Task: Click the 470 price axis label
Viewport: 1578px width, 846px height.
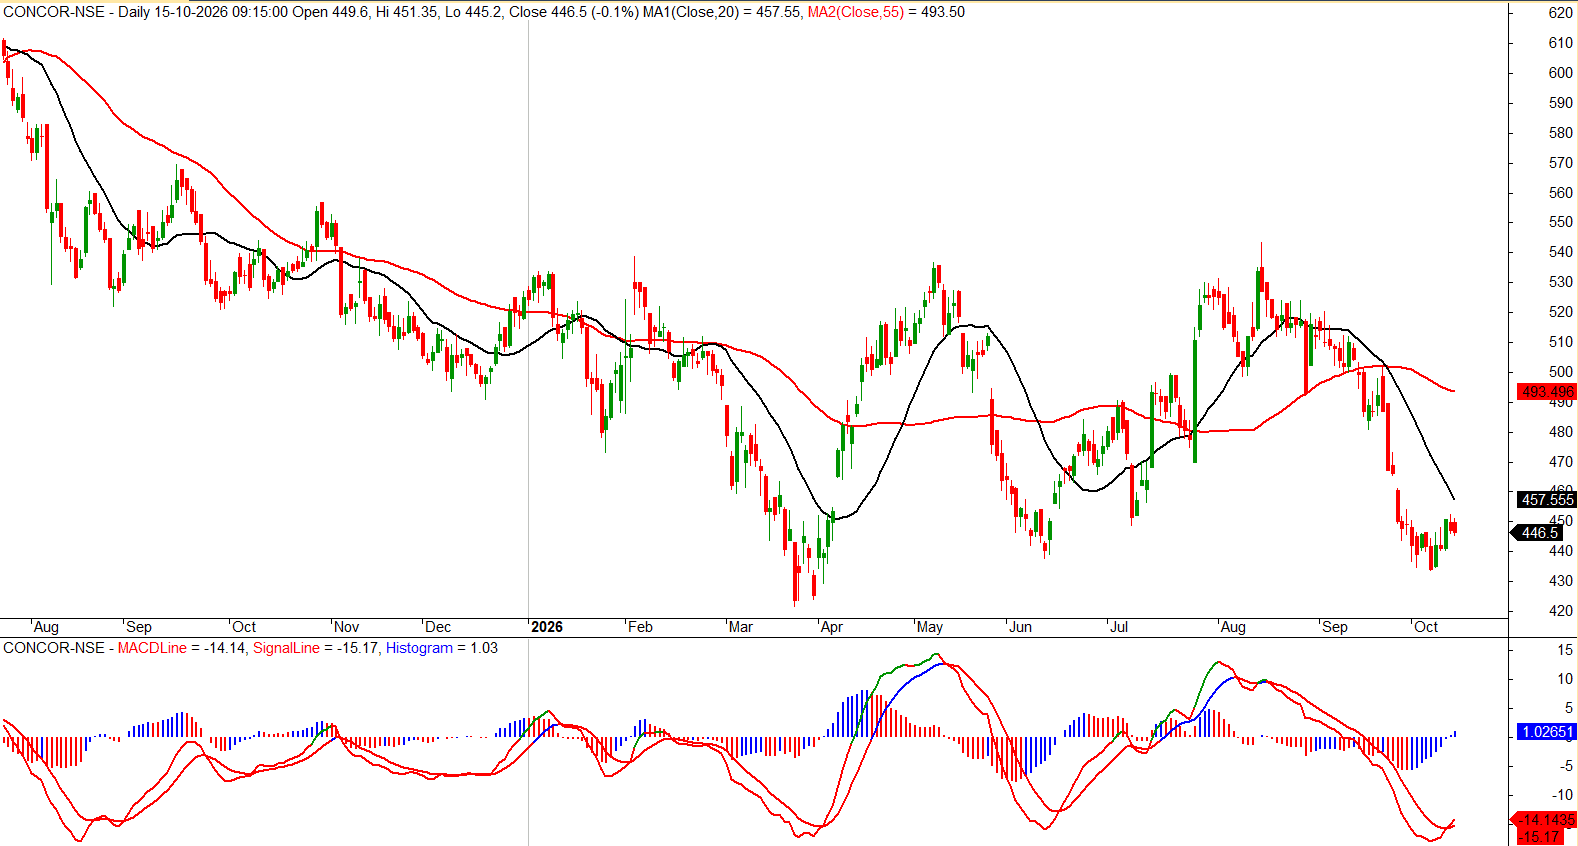Action: 1560,462
